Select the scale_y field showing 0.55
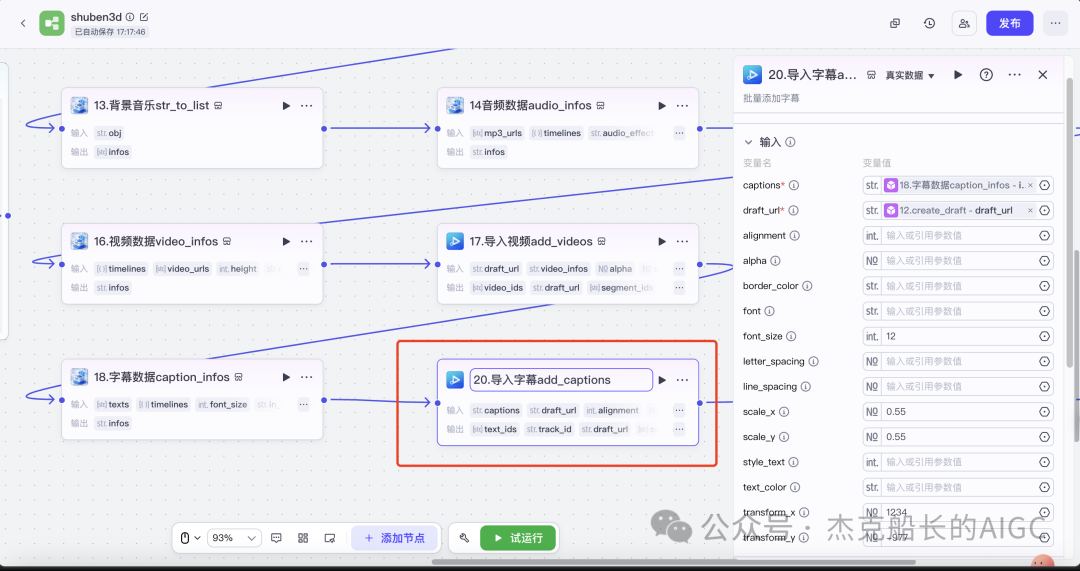Screen dimensions: 1080x571 click(960, 437)
